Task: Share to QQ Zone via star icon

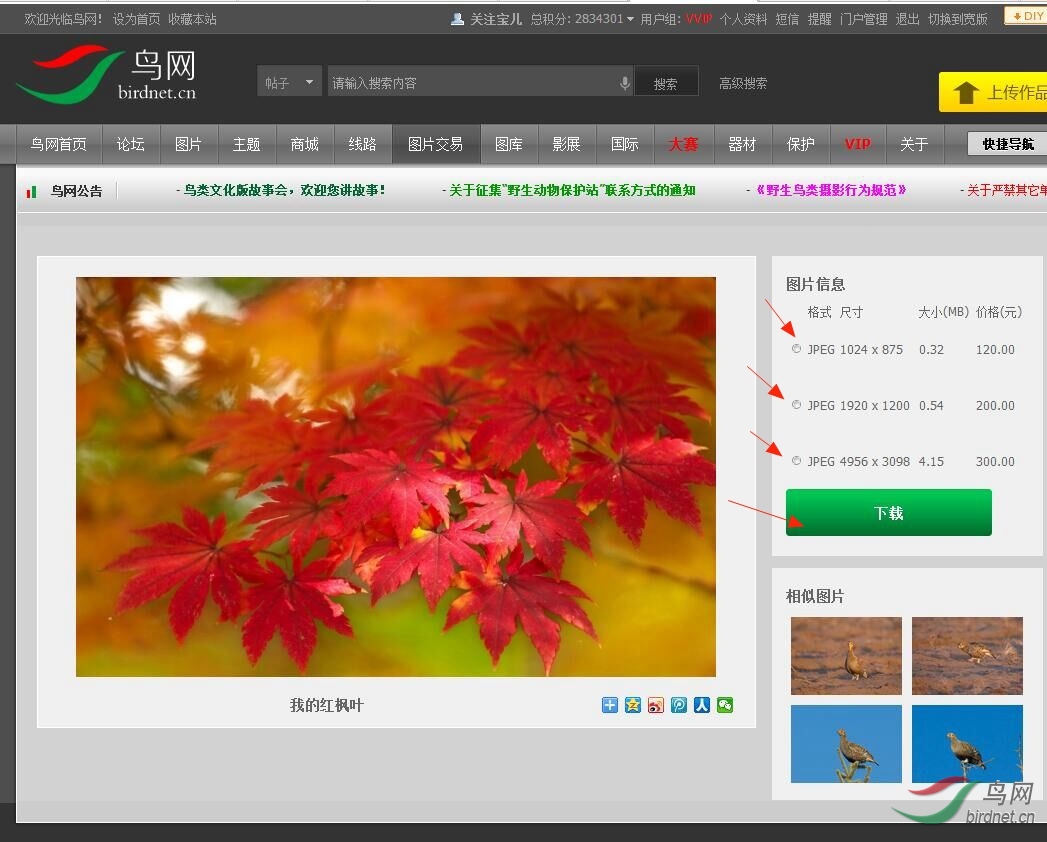Action: tap(633, 705)
